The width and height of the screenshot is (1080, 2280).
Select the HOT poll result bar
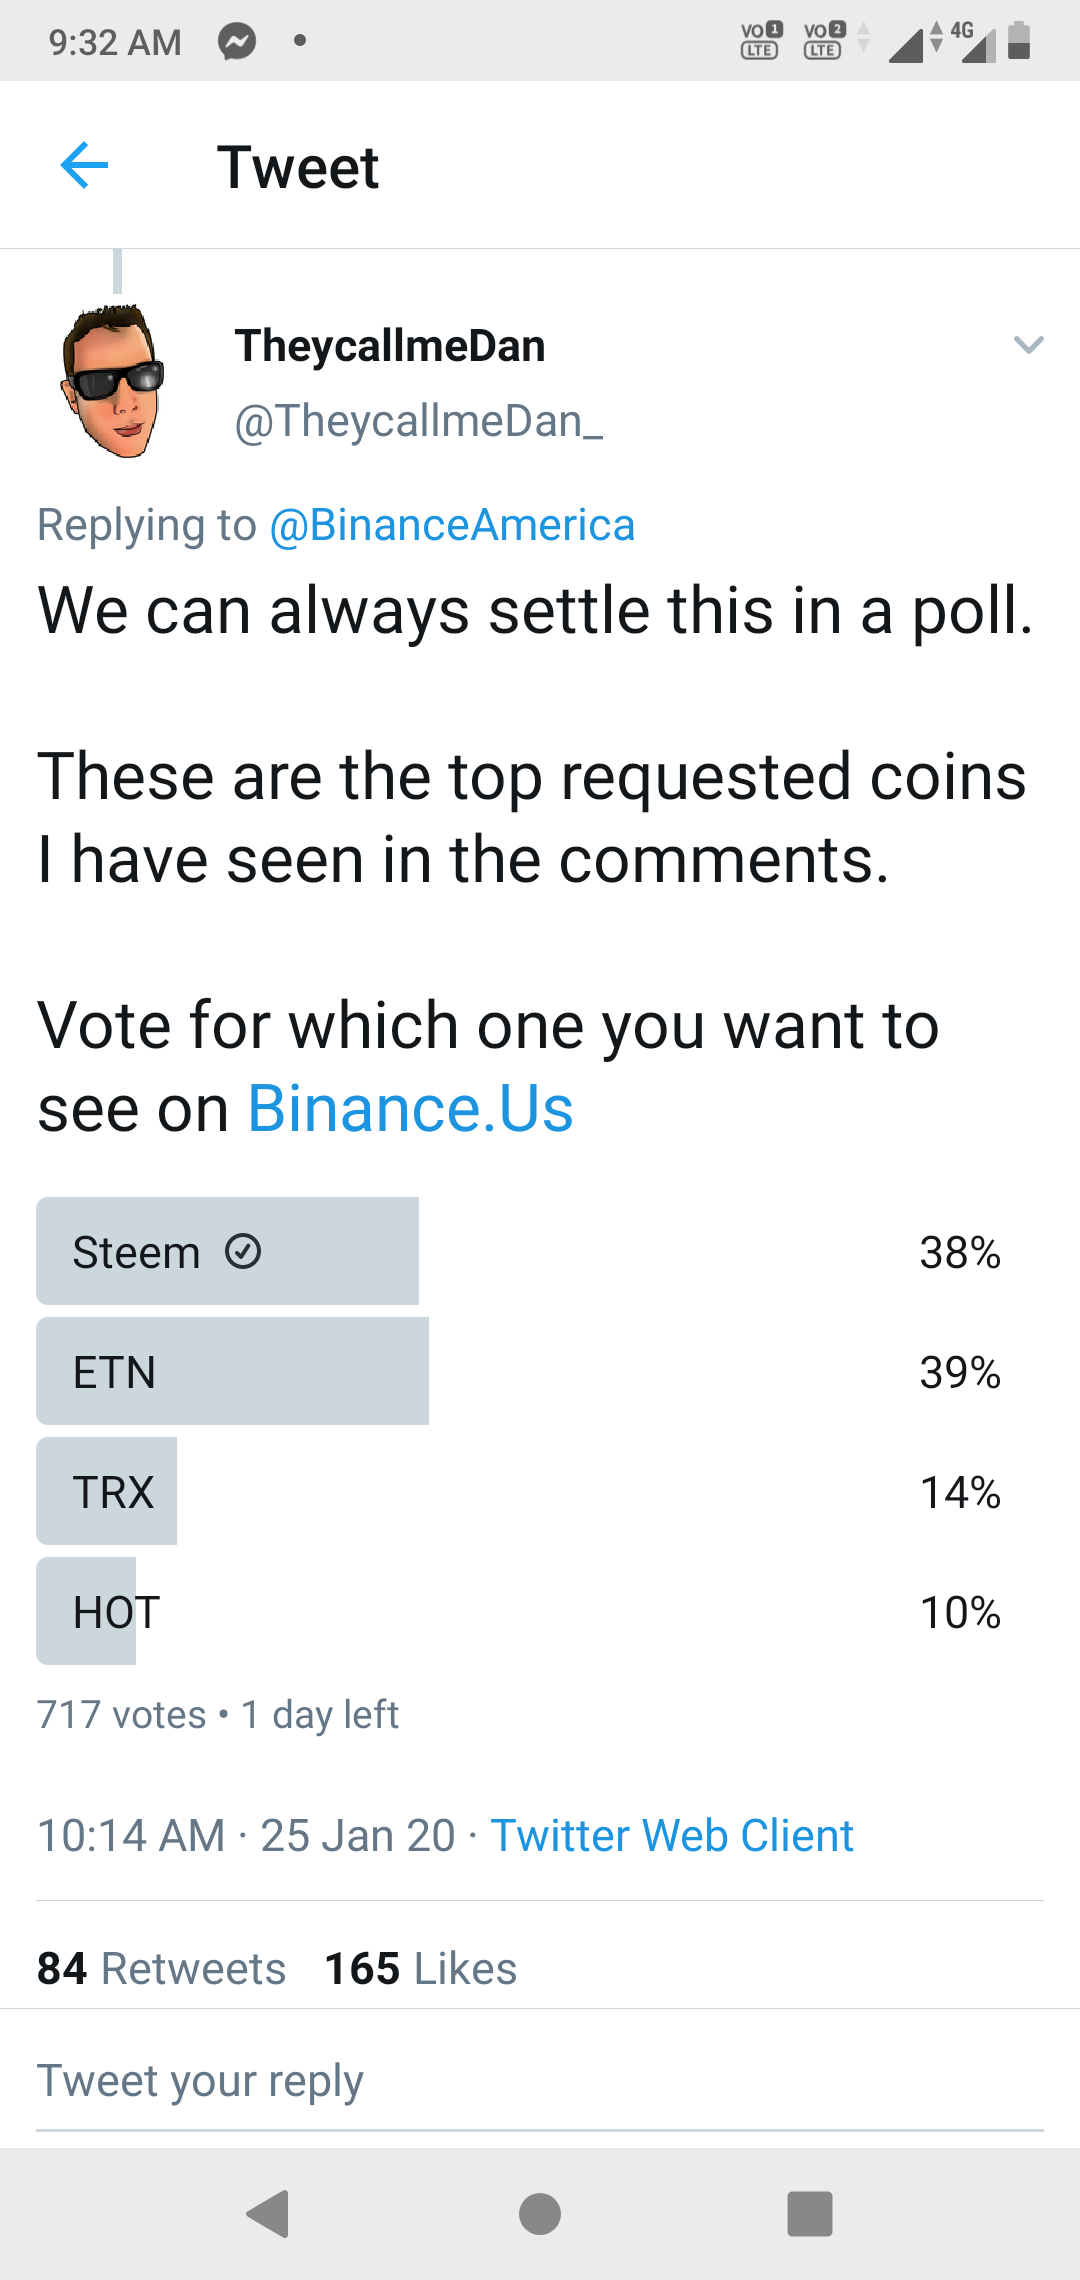[x=540, y=1611]
